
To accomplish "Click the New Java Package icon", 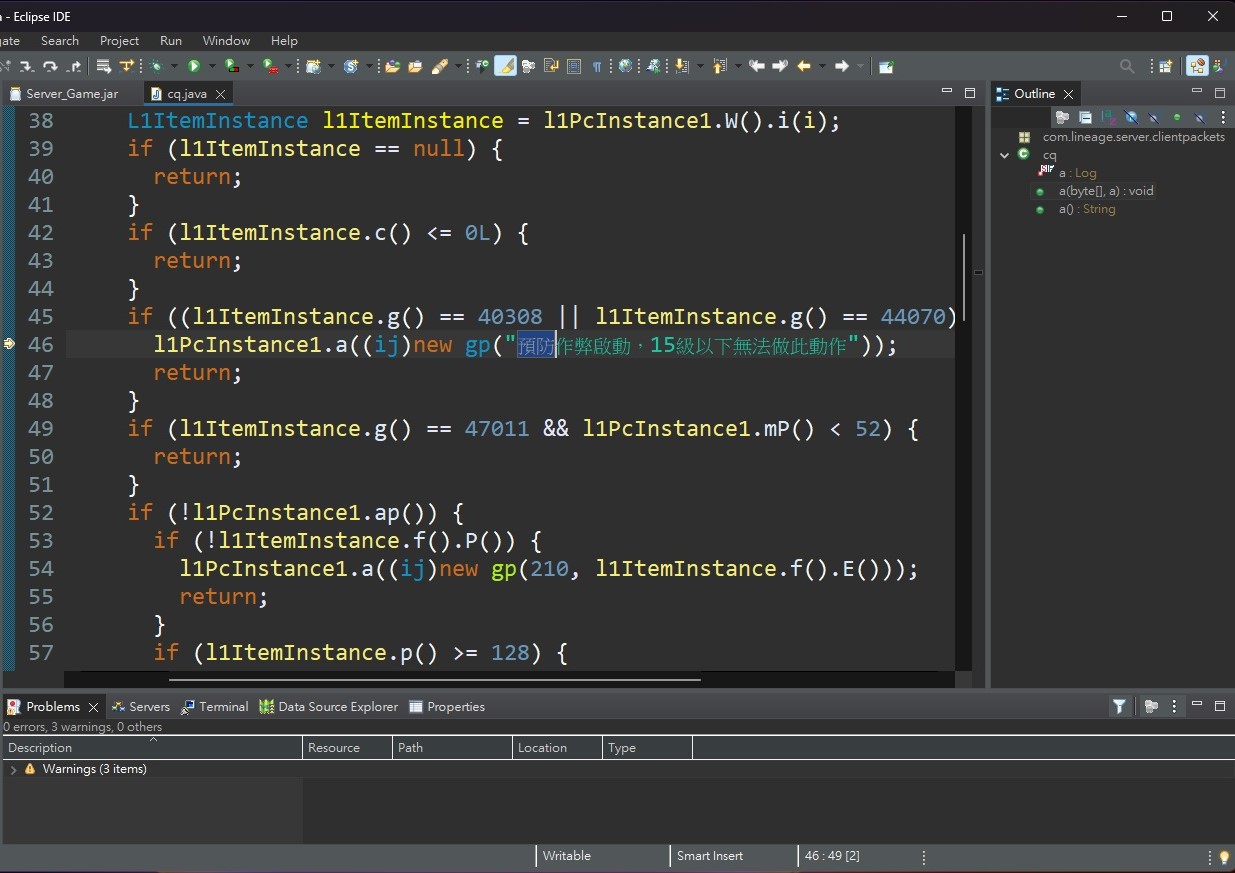I will 314,66.
